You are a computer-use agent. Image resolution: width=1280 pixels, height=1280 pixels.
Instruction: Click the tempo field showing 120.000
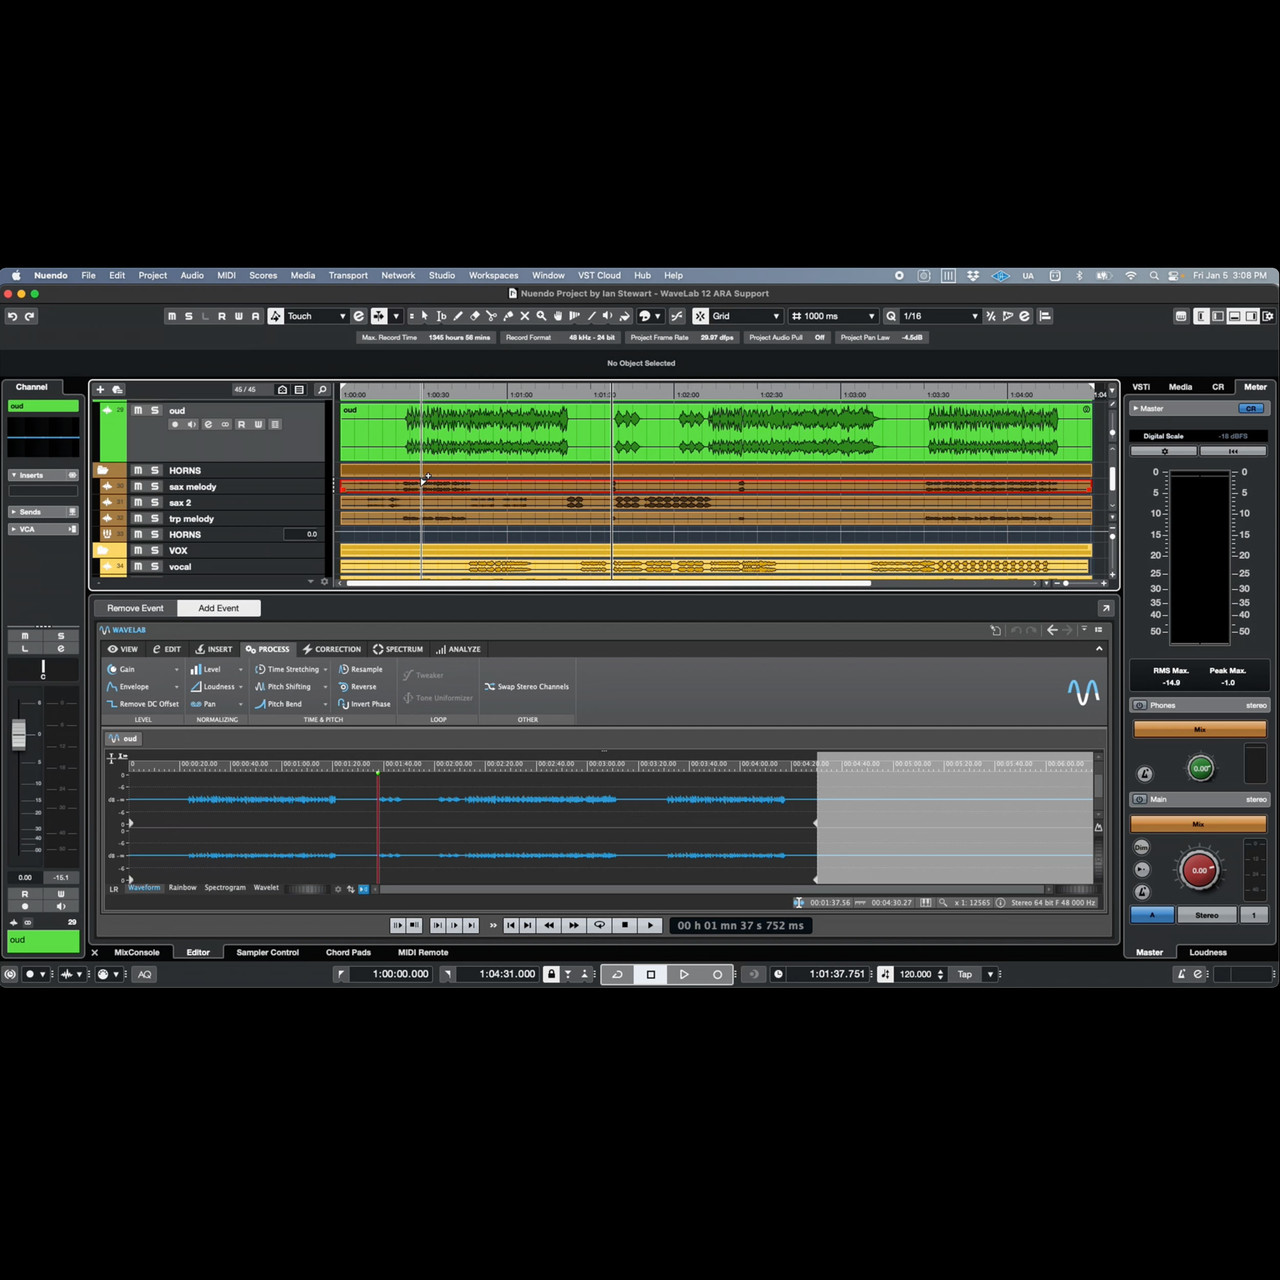pyautogui.click(x=915, y=974)
